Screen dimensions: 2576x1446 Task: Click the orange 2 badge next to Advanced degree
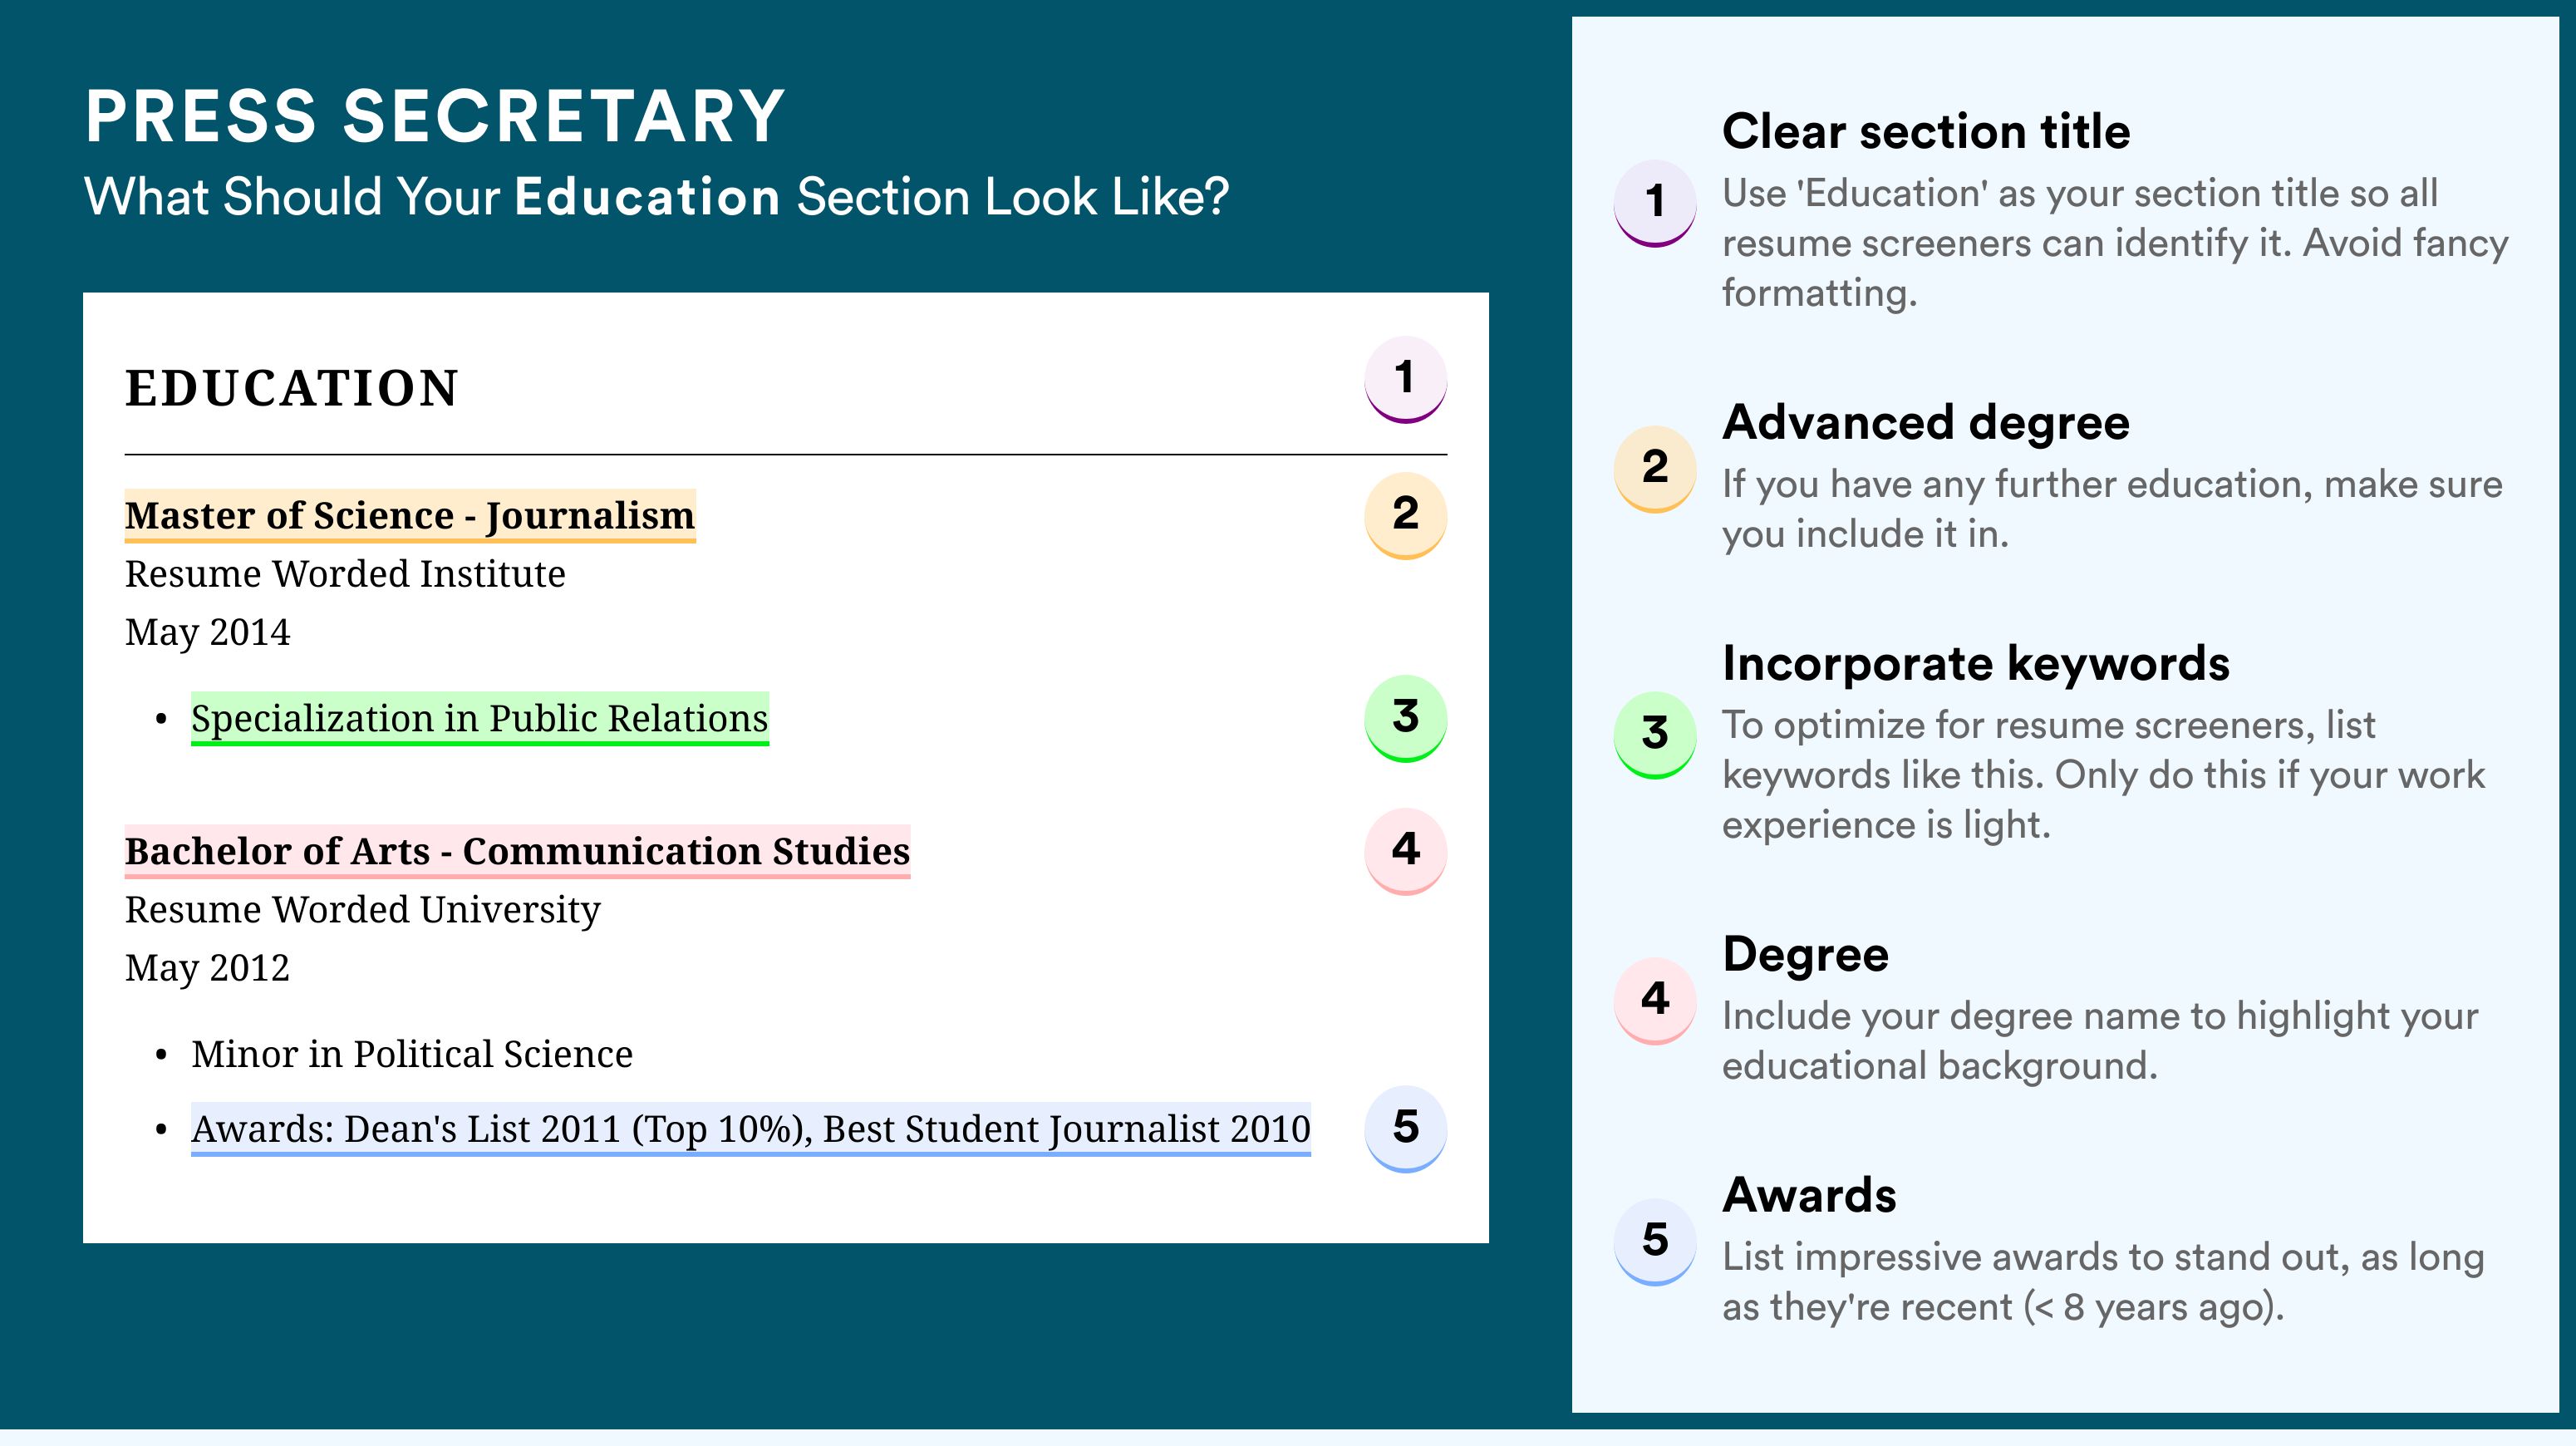[1655, 469]
